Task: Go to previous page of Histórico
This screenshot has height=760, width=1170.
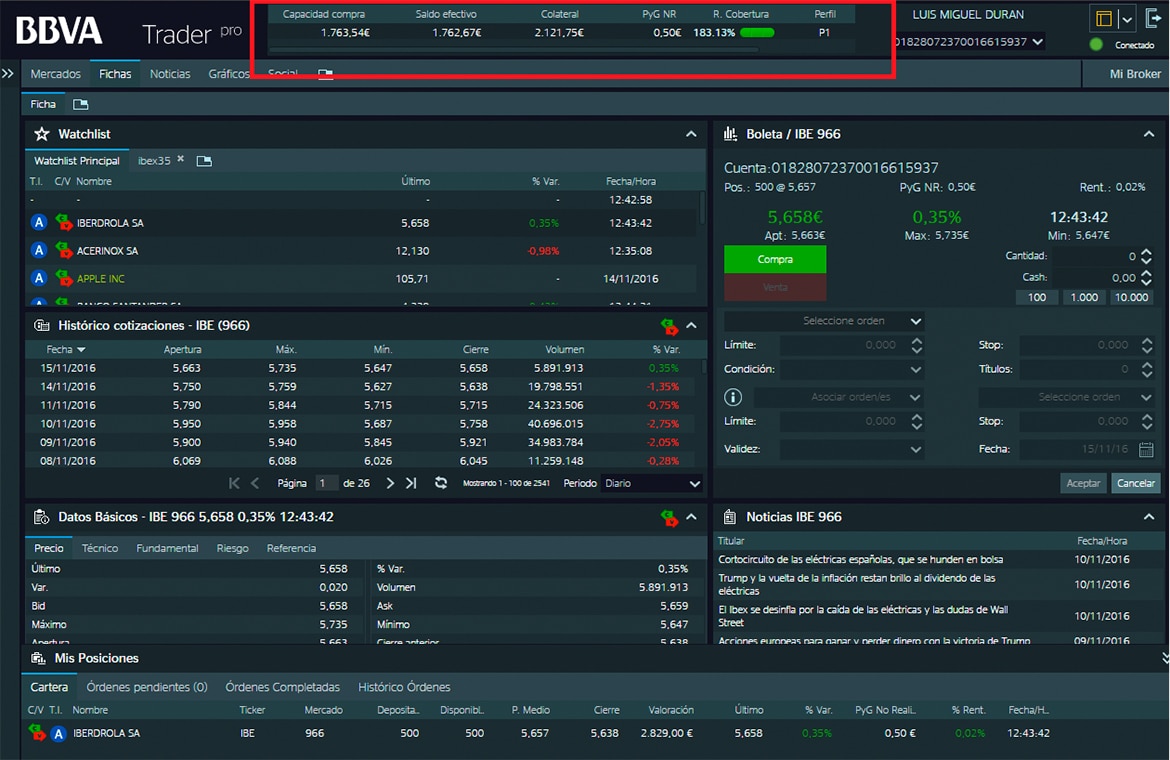Action: click(x=255, y=483)
